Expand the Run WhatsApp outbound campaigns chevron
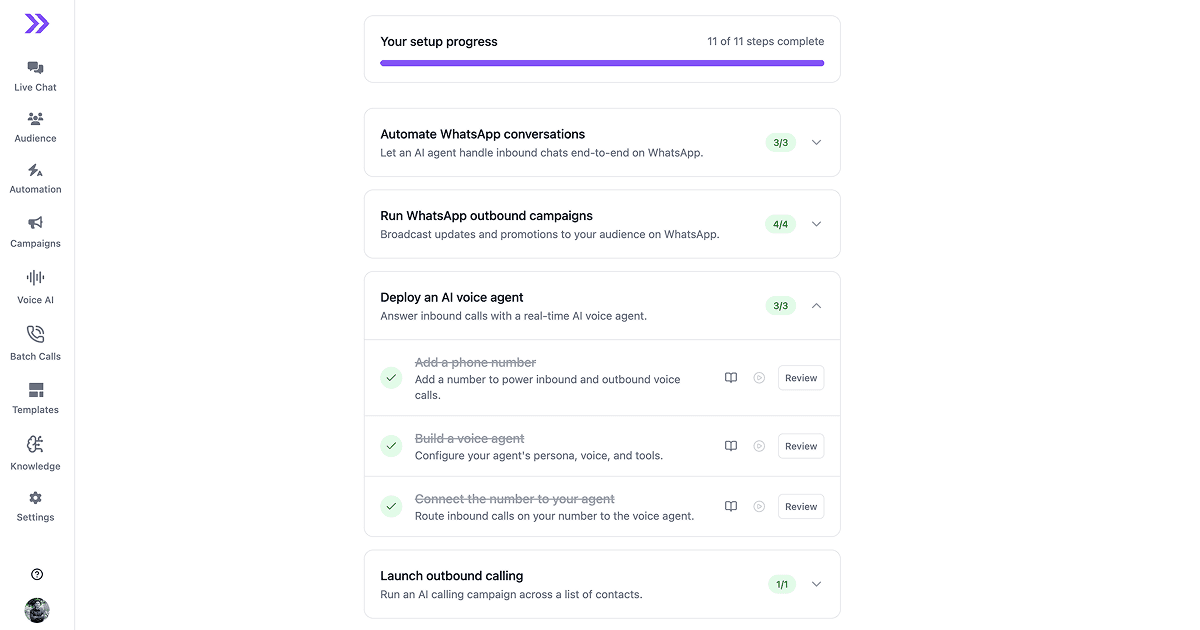1200x630 pixels. (x=816, y=224)
